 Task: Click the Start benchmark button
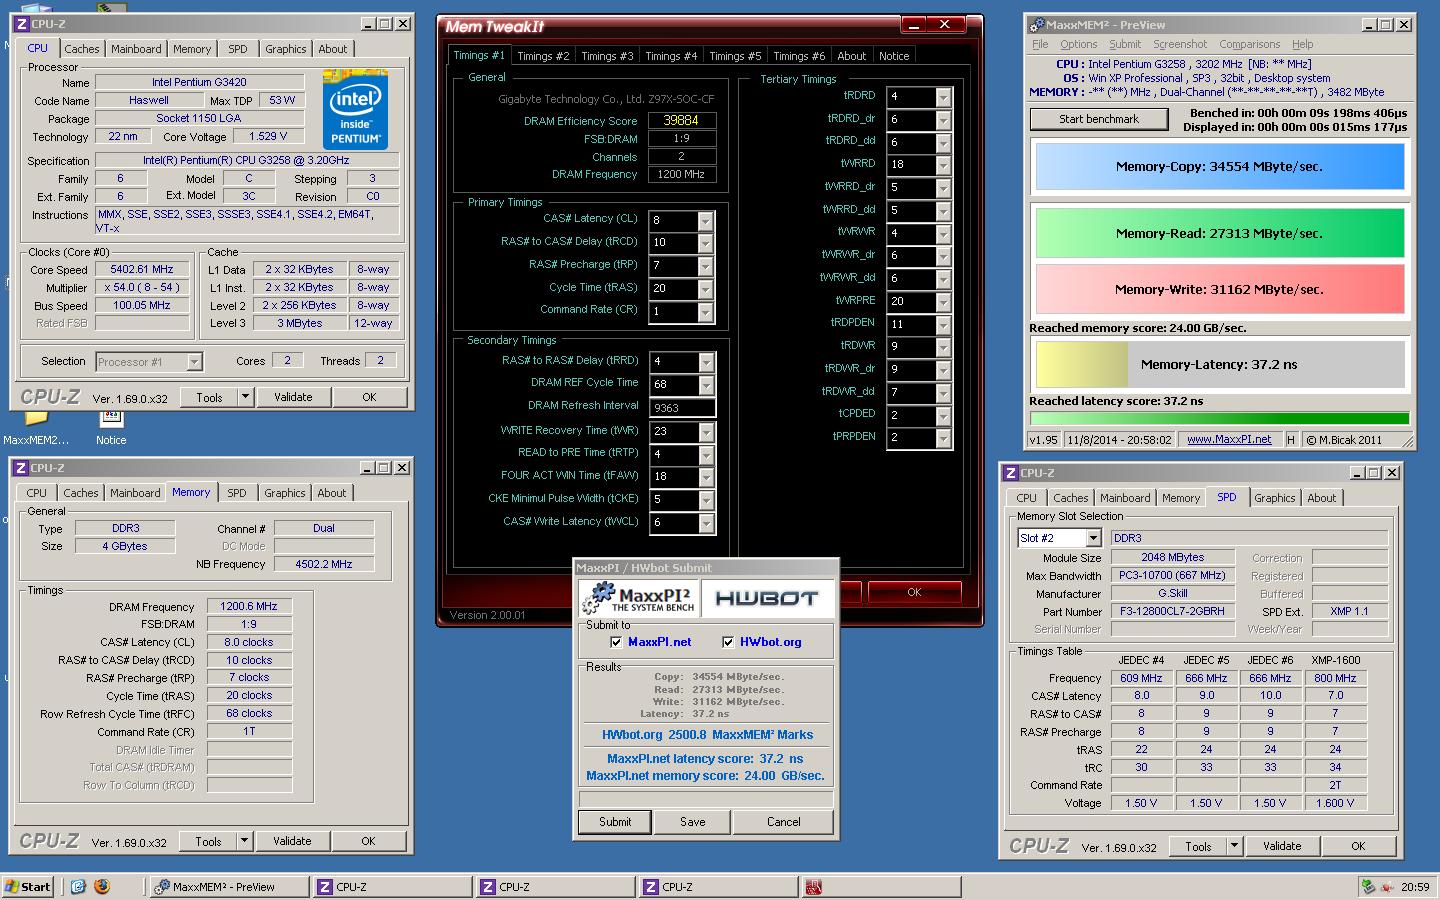[1099, 119]
